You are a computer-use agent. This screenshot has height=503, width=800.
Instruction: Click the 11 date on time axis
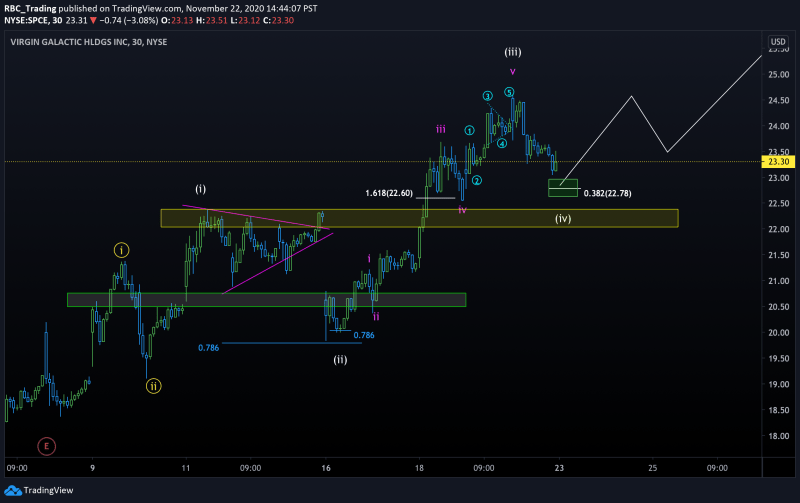click(186, 468)
